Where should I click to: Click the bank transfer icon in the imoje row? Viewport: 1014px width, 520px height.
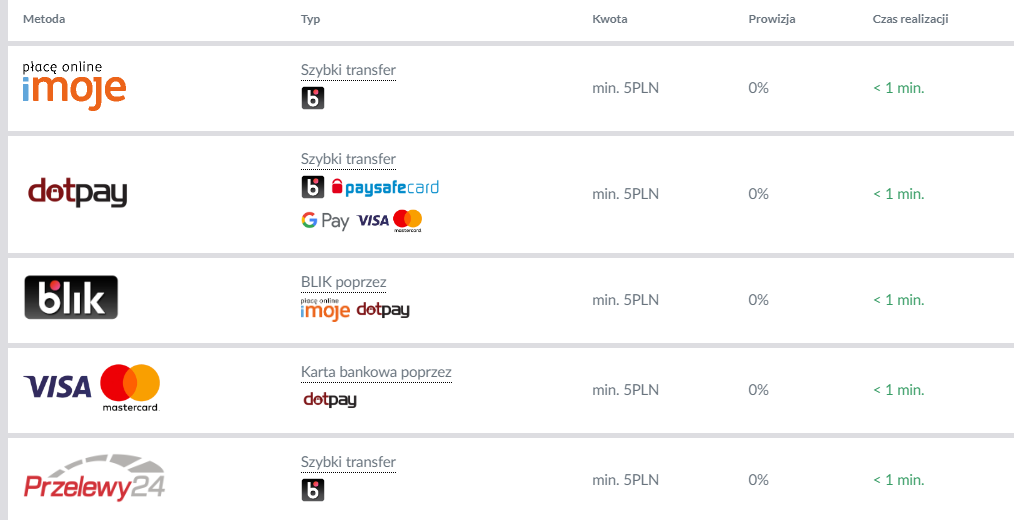313,98
